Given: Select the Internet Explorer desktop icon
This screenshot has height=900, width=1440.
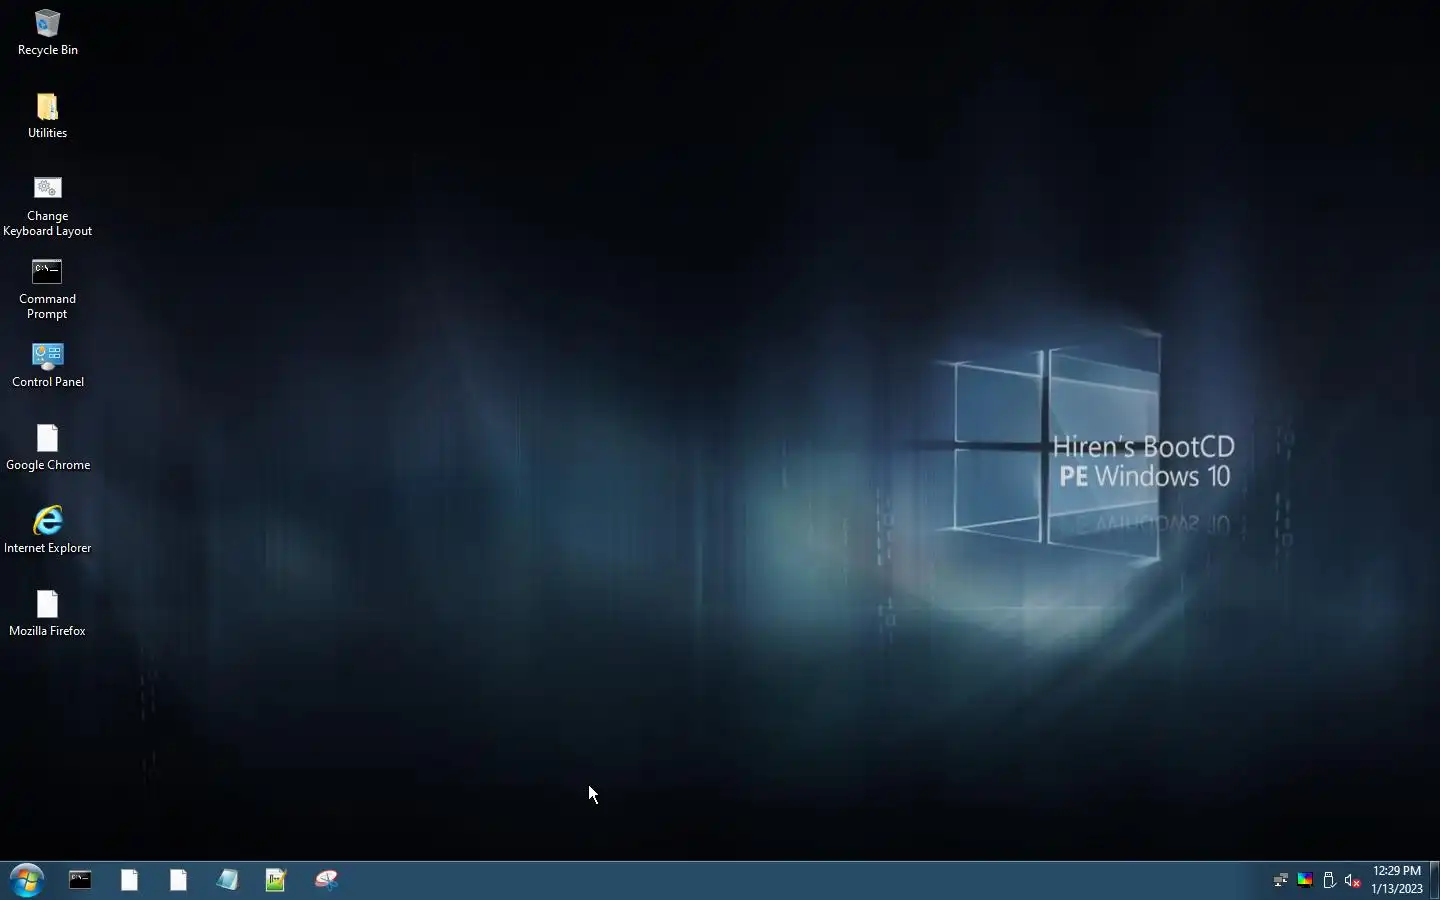Looking at the screenshot, I should click(47, 531).
